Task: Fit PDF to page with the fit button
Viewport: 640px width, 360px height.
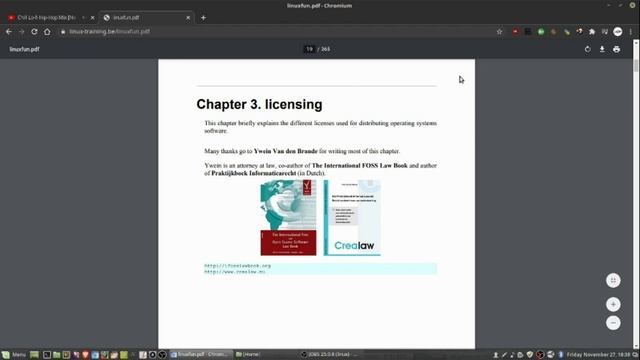Action: pyautogui.click(x=613, y=280)
